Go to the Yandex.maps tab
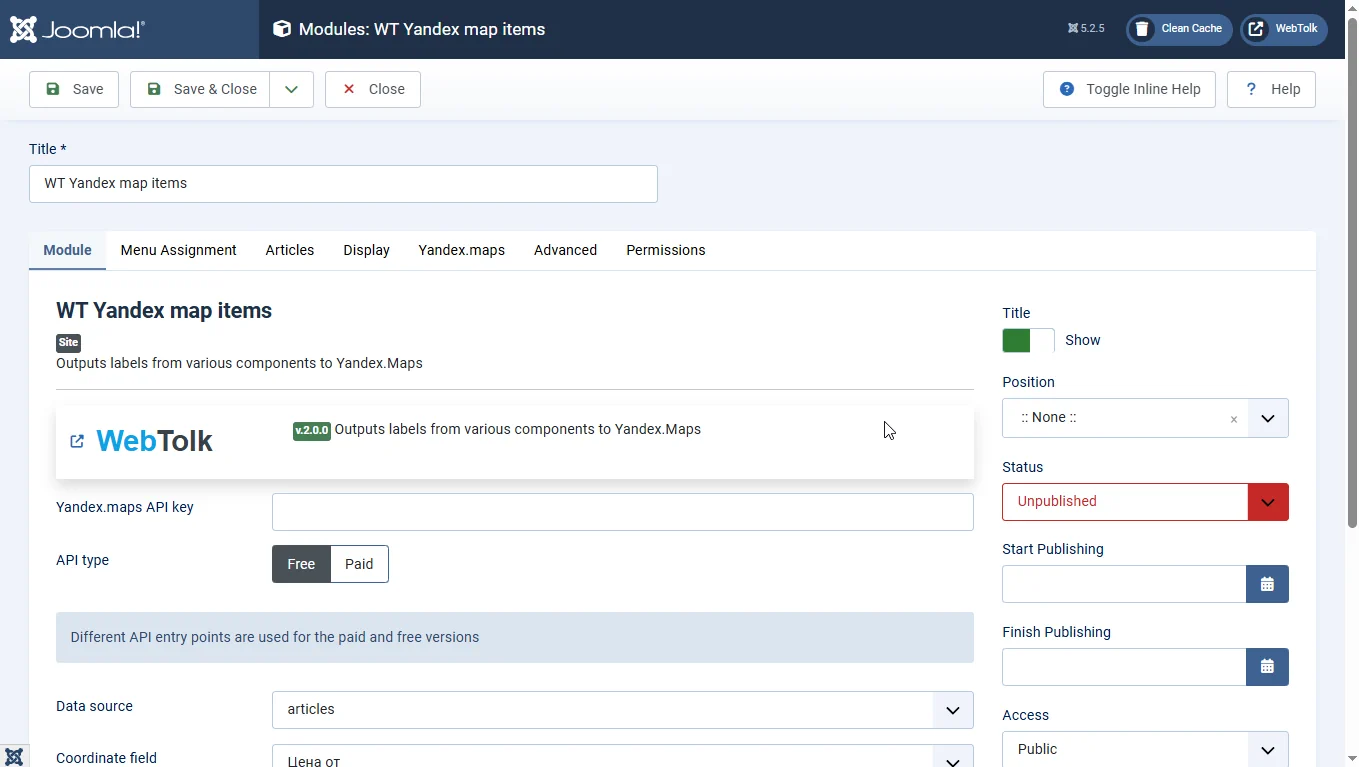Screen dimensions: 1359x767 point(462,250)
